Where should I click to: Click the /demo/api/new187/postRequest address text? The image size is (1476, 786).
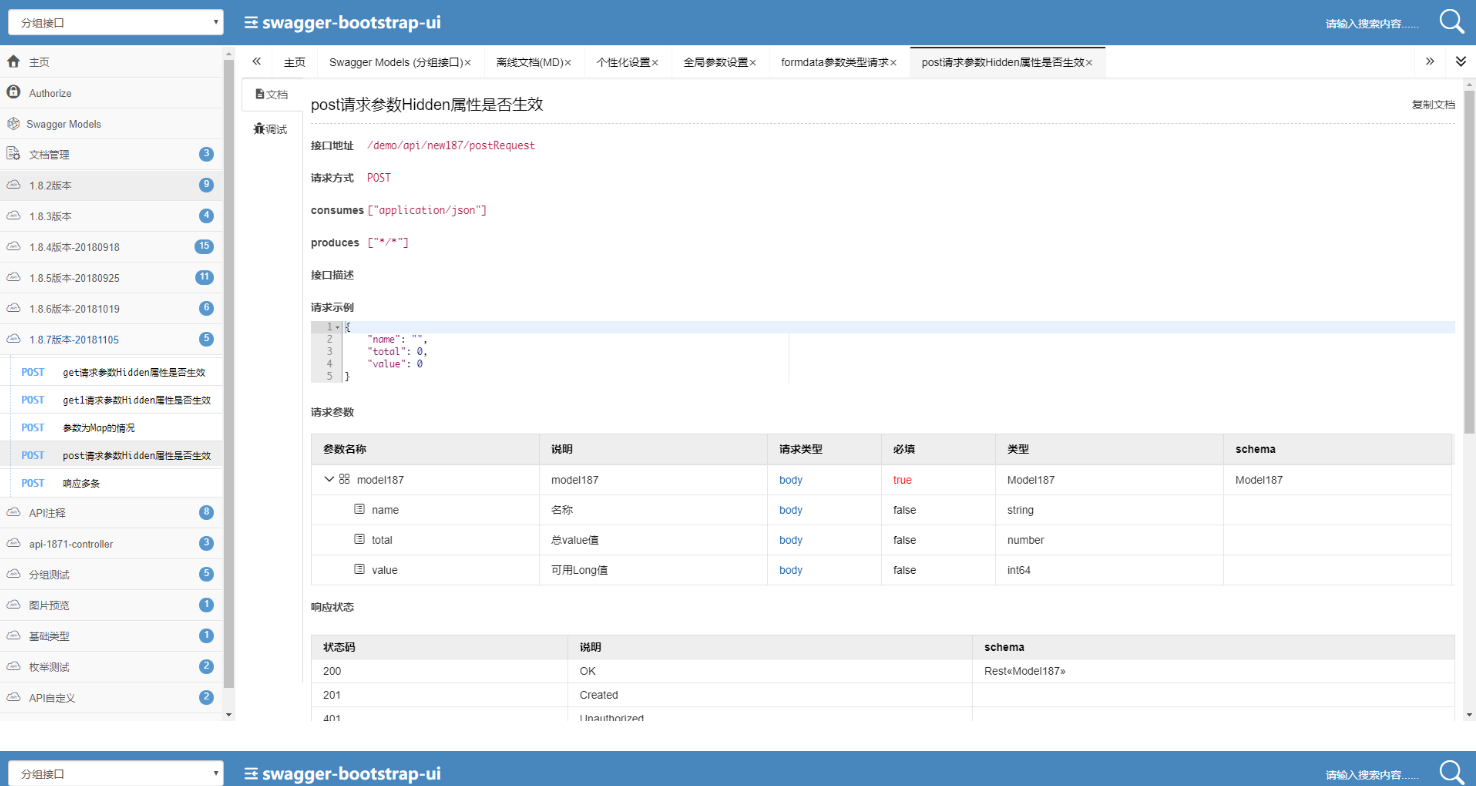[x=451, y=145]
